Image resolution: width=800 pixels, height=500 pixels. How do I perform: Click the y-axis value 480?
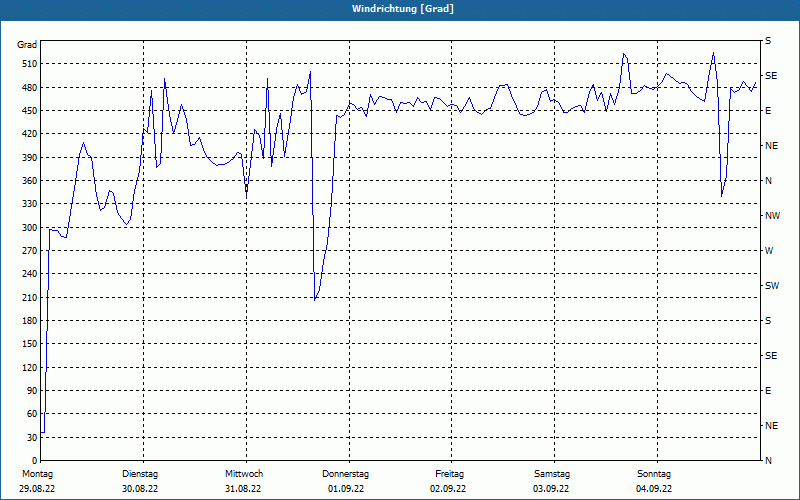coord(30,87)
